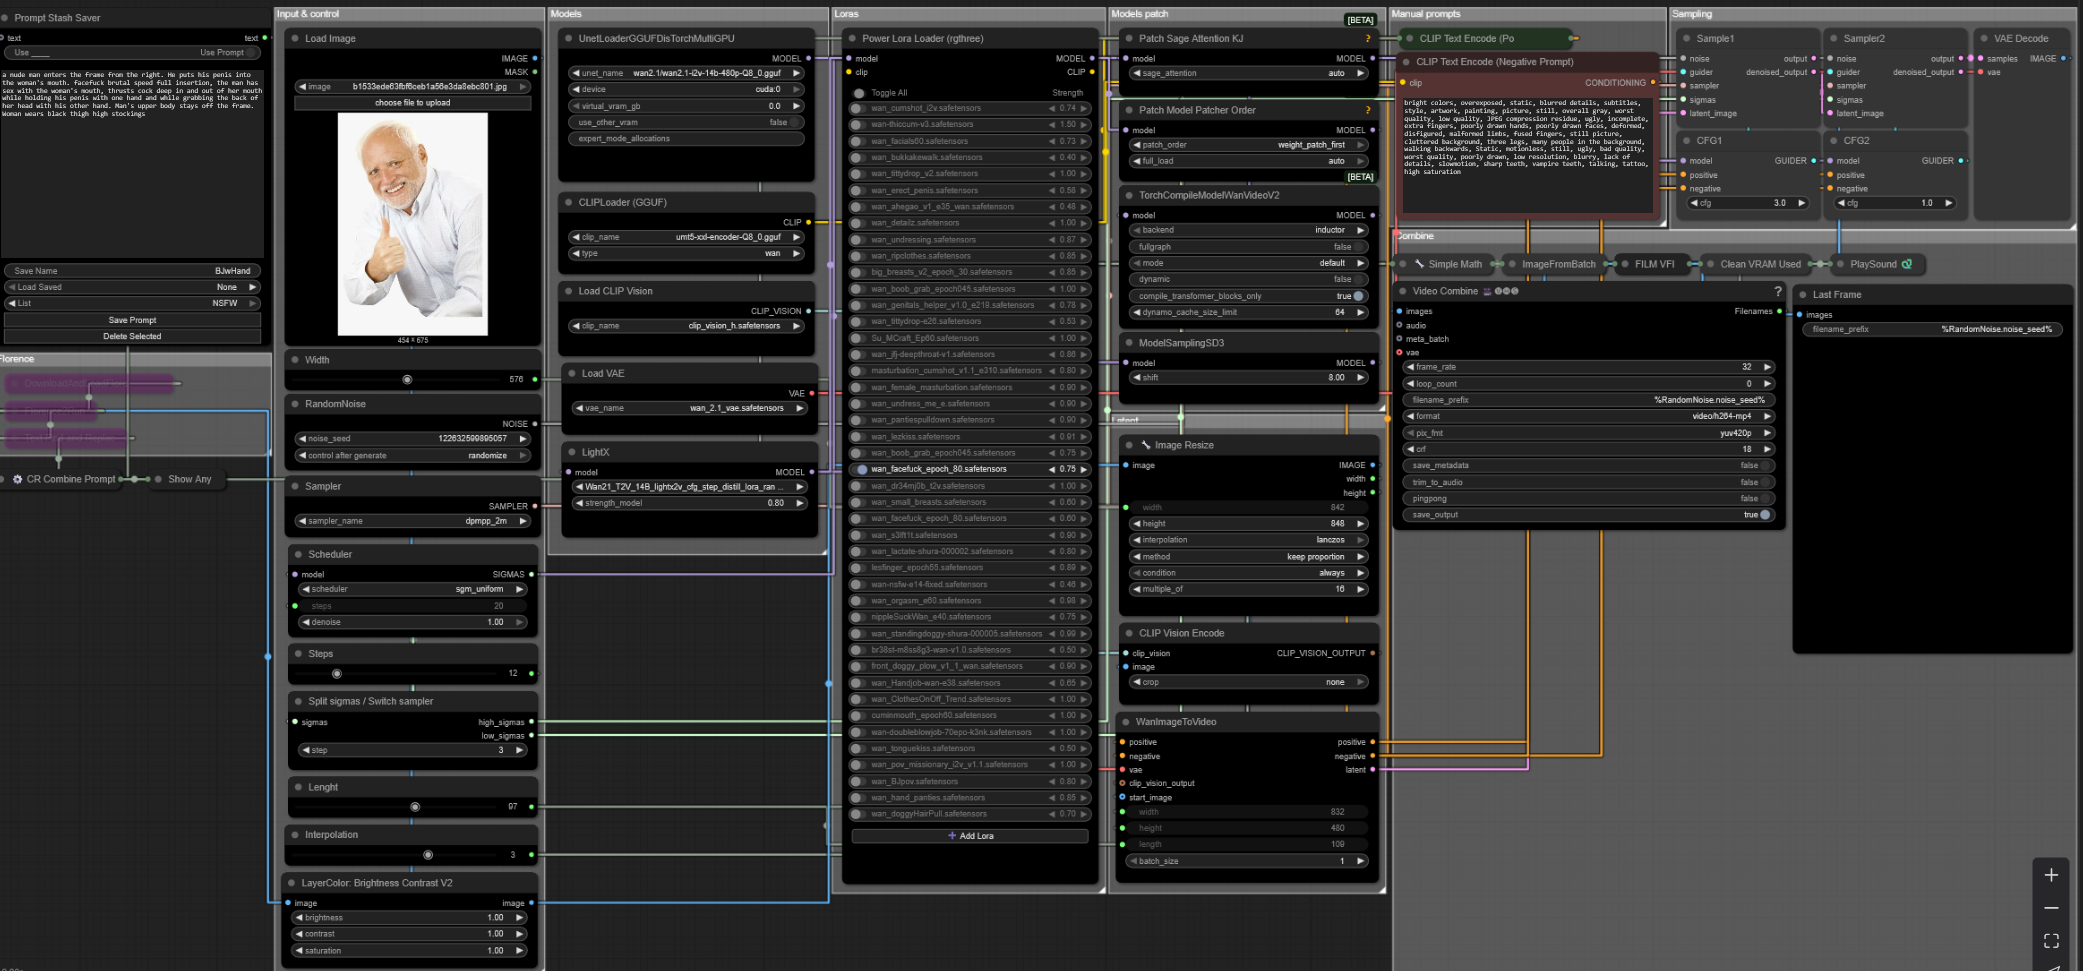
Task: Click the Add Lora button
Action: click(970, 836)
